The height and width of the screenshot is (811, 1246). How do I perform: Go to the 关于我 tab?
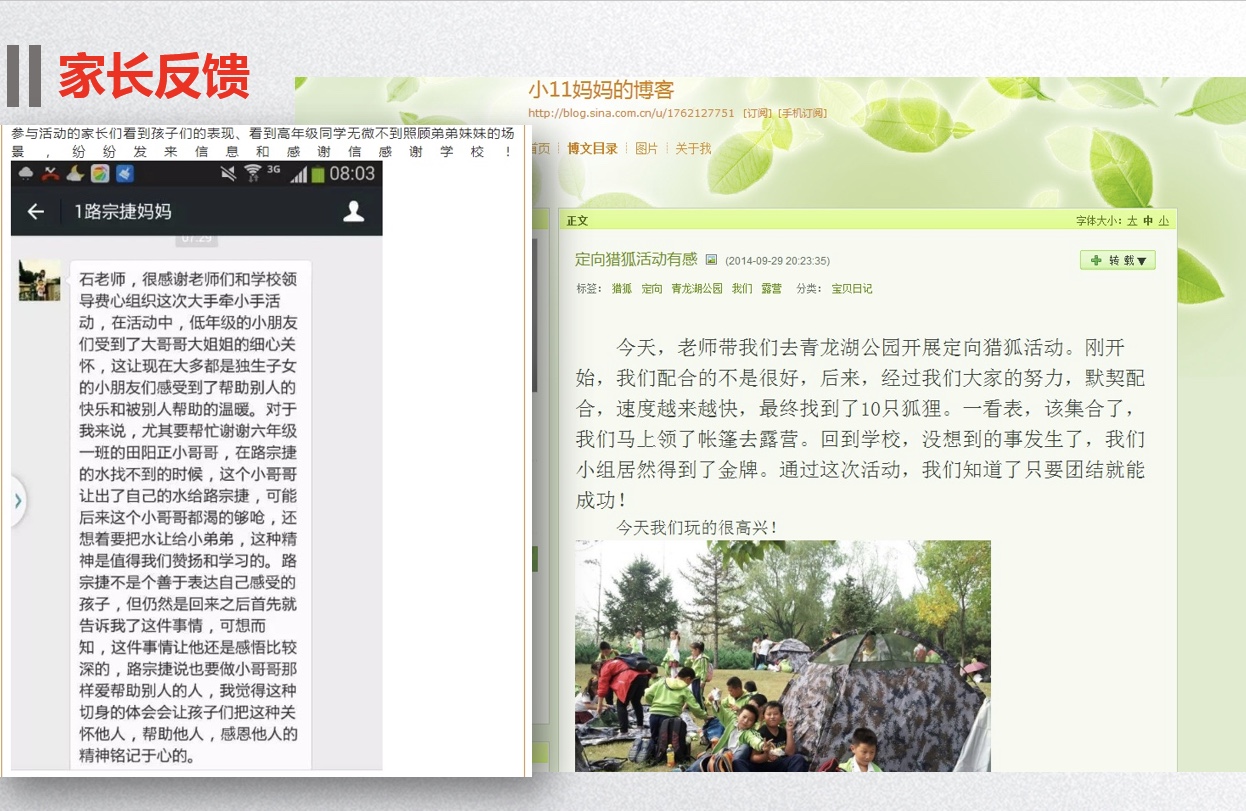tap(693, 149)
